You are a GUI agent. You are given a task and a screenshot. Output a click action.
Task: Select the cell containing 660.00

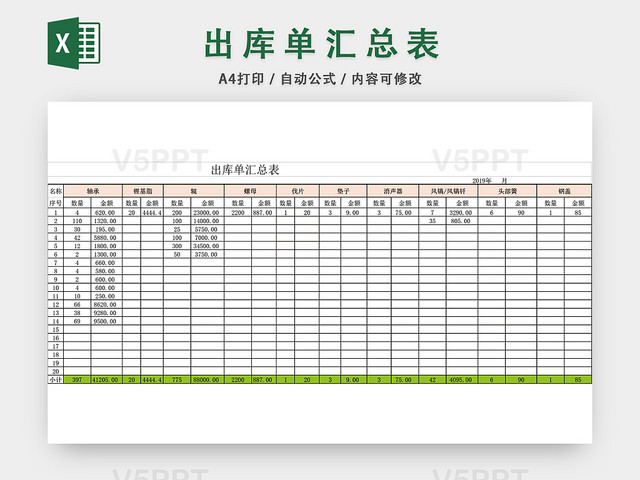tap(107, 263)
